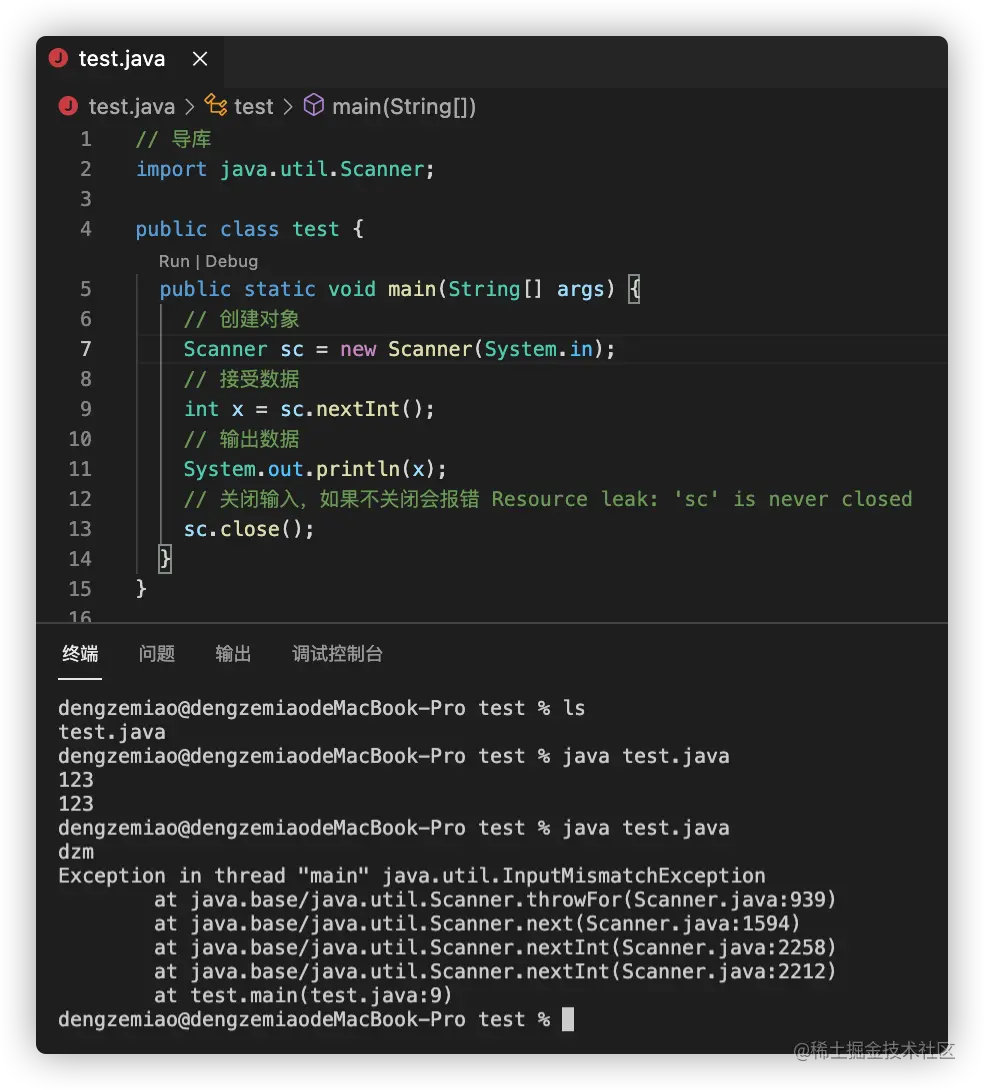The height and width of the screenshot is (1090, 984).
Task: Click 'import java.util.Scanner;' code line
Action: pos(285,169)
